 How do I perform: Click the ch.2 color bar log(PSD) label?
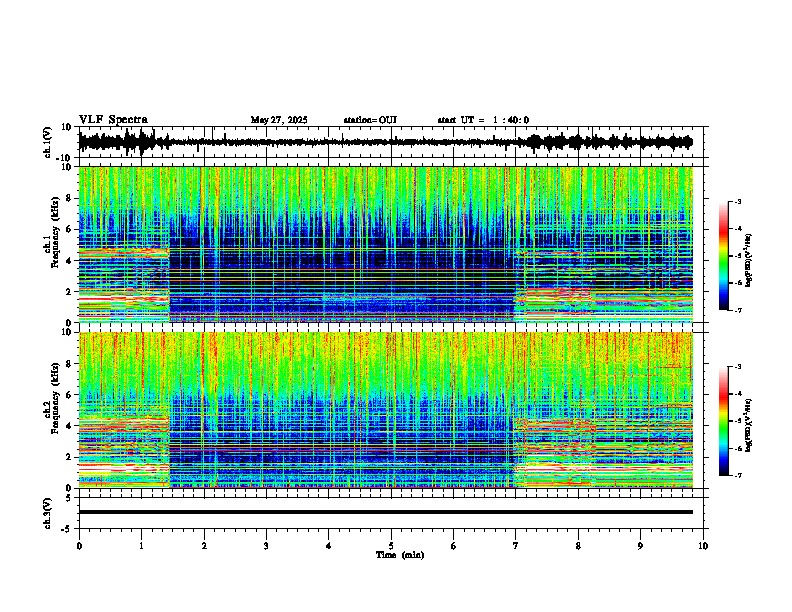(749, 425)
